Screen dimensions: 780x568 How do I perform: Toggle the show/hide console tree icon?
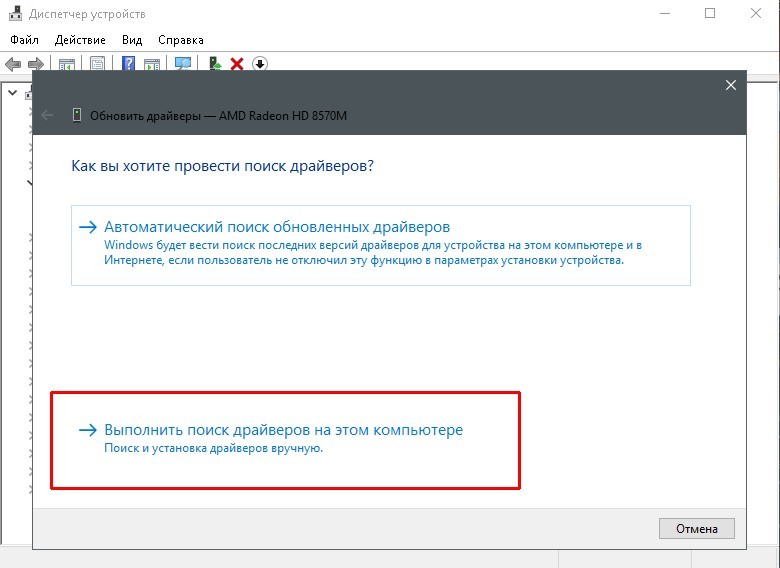(67, 64)
